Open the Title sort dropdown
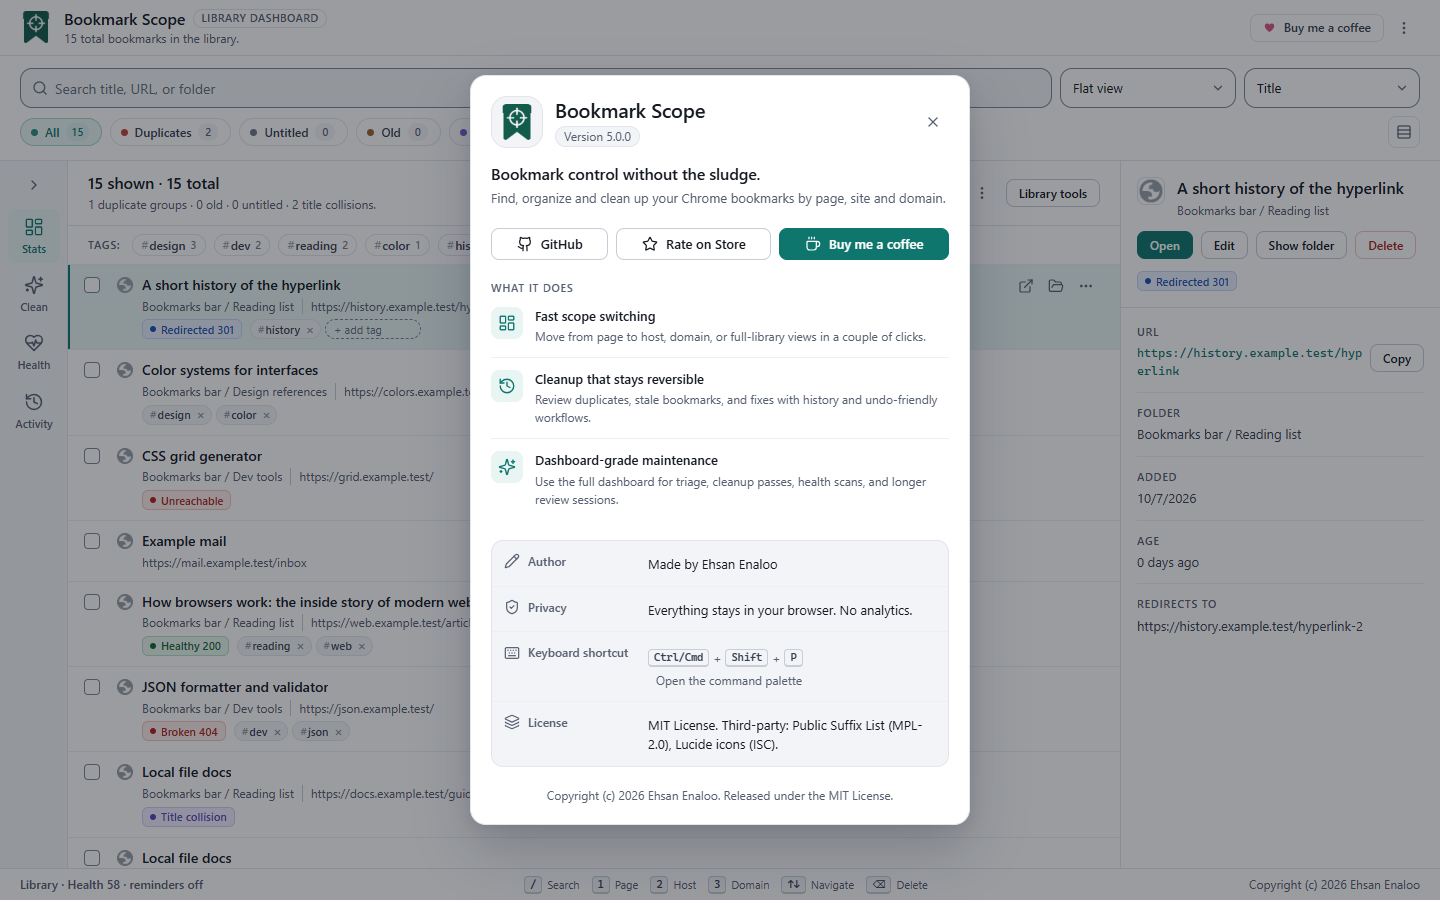The image size is (1440, 900). (x=1332, y=88)
